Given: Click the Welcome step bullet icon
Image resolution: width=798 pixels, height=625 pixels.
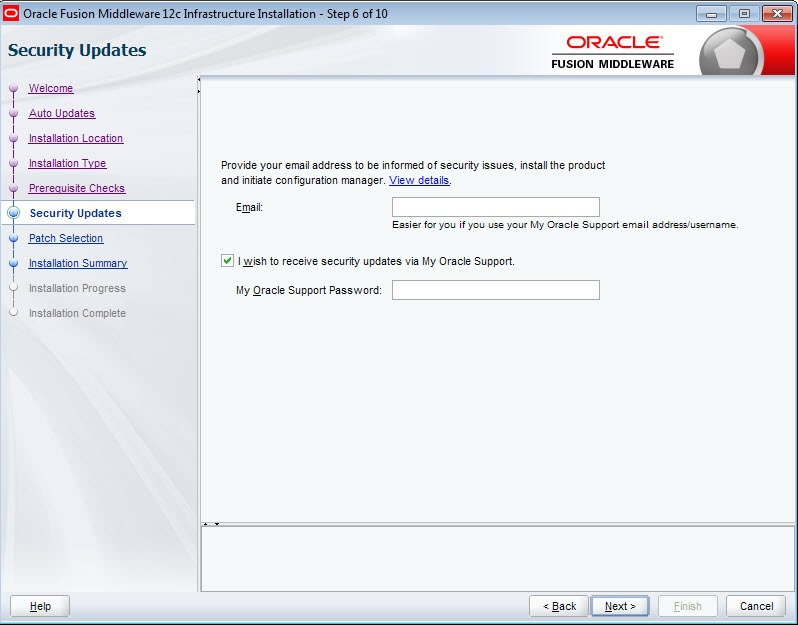Looking at the screenshot, I should tap(14, 89).
